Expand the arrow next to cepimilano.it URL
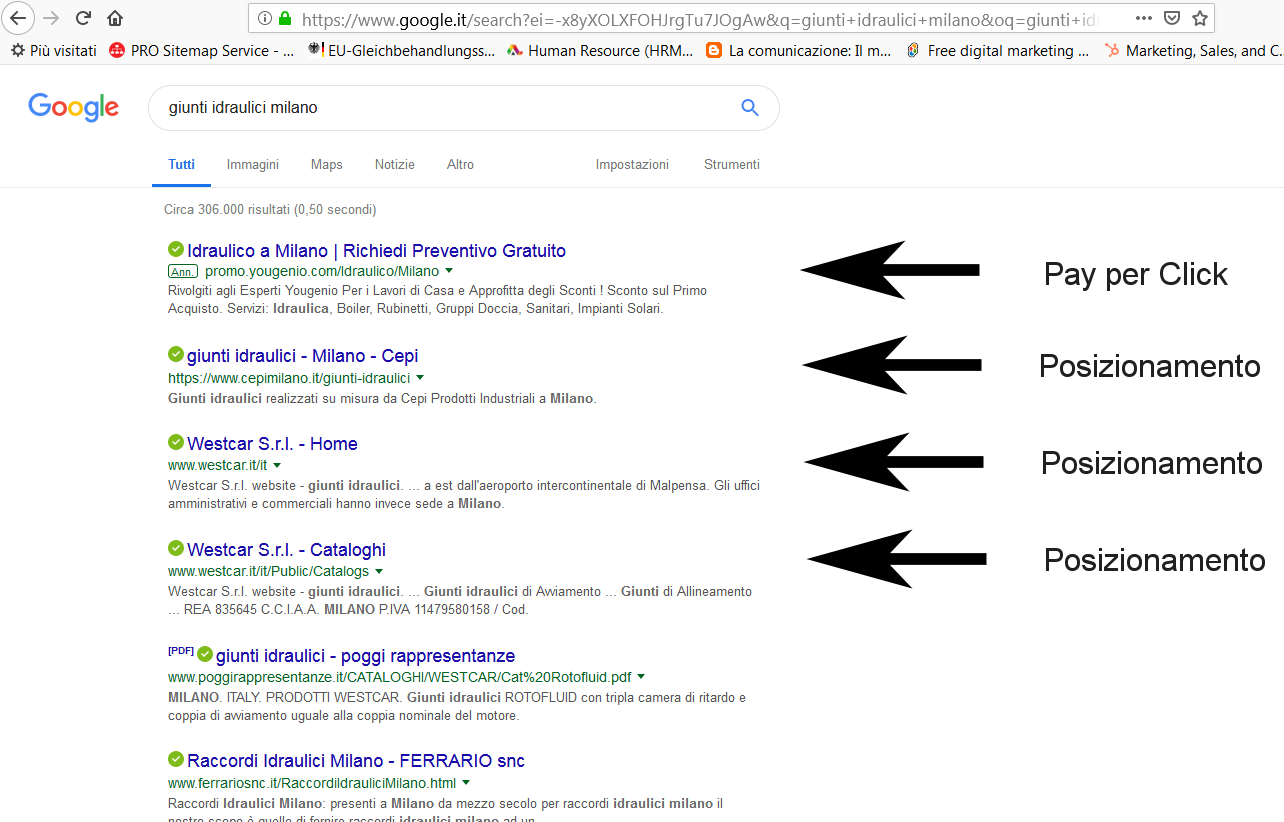The image size is (1284, 822). pos(420,378)
